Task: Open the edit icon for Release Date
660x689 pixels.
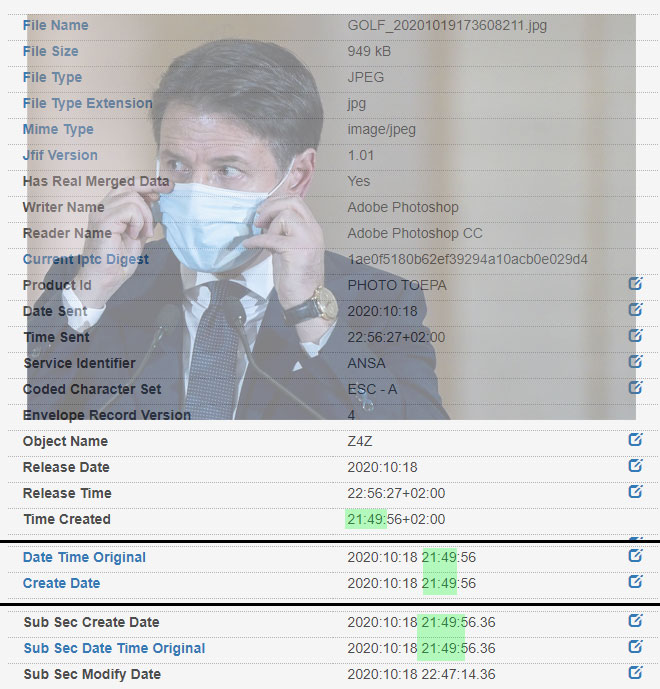Action: (635, 465)
